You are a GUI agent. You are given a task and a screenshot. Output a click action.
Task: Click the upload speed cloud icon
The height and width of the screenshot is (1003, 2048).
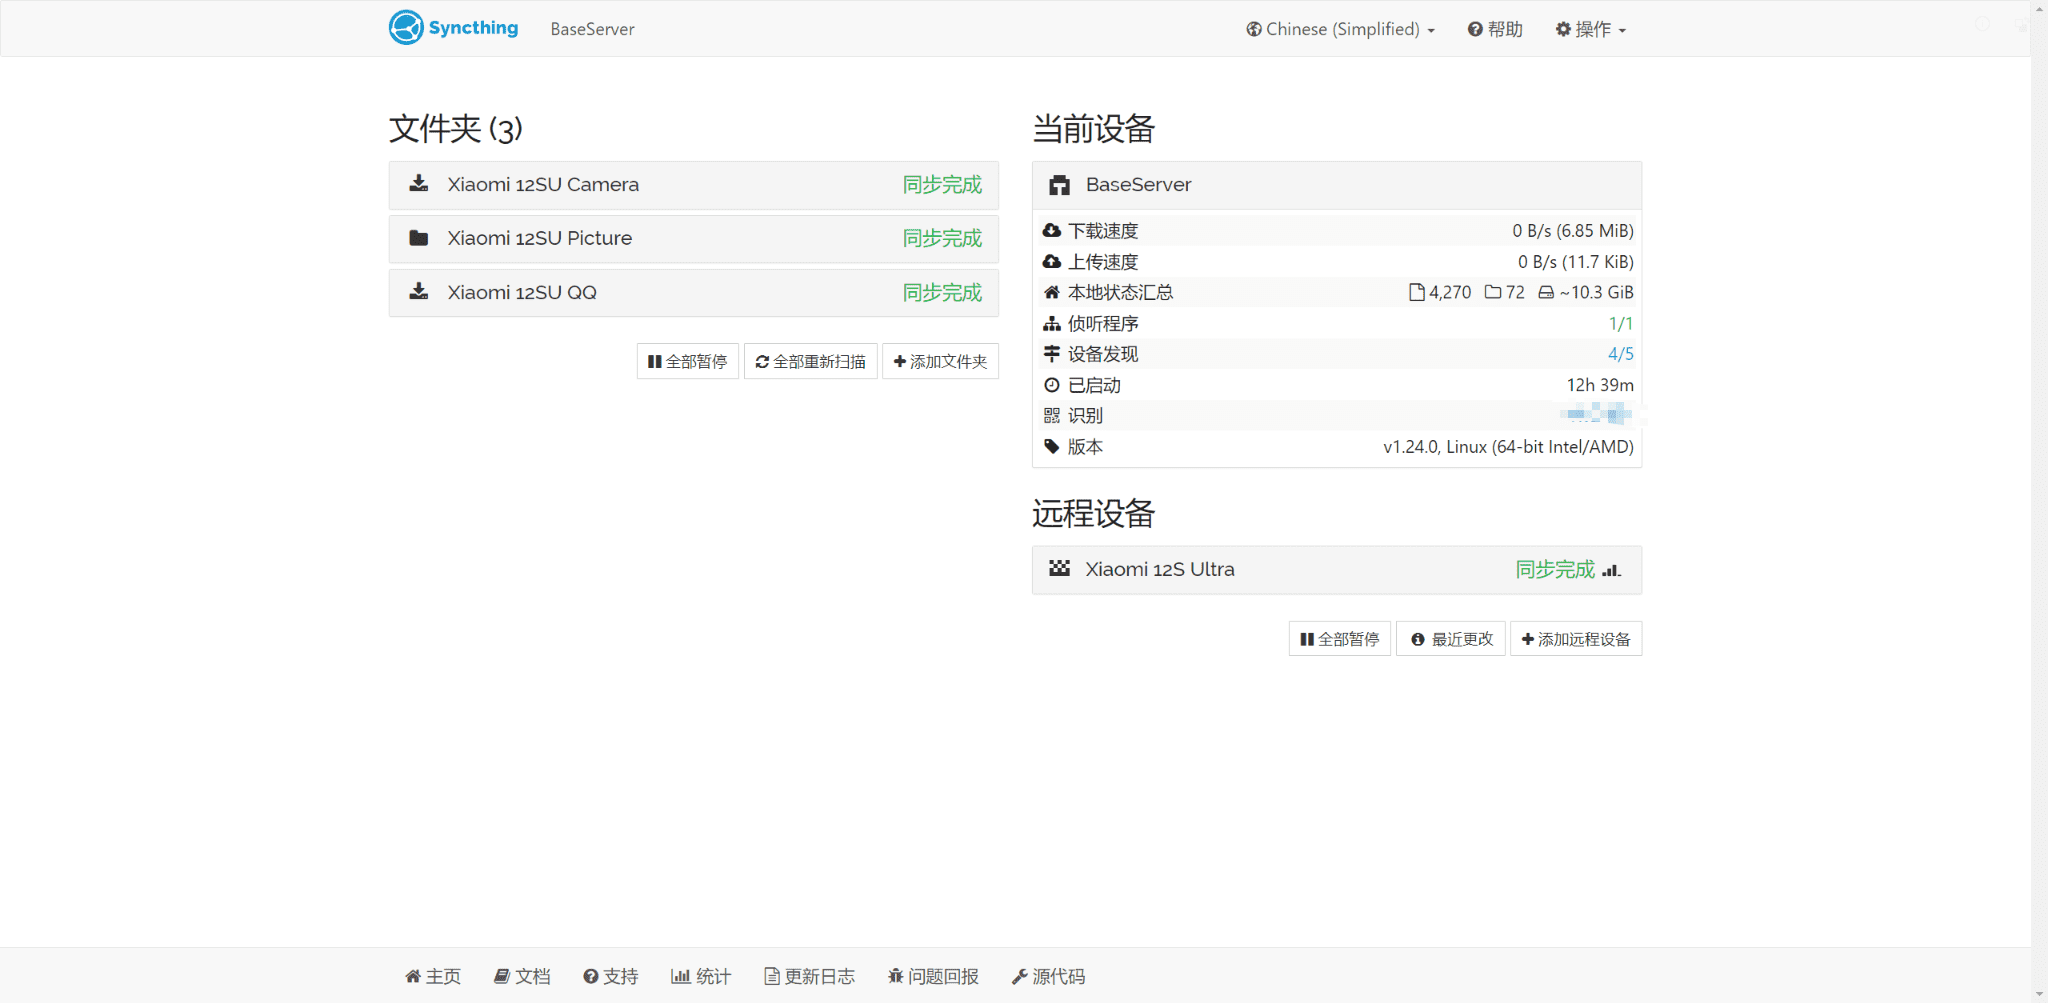(1053, 261)
